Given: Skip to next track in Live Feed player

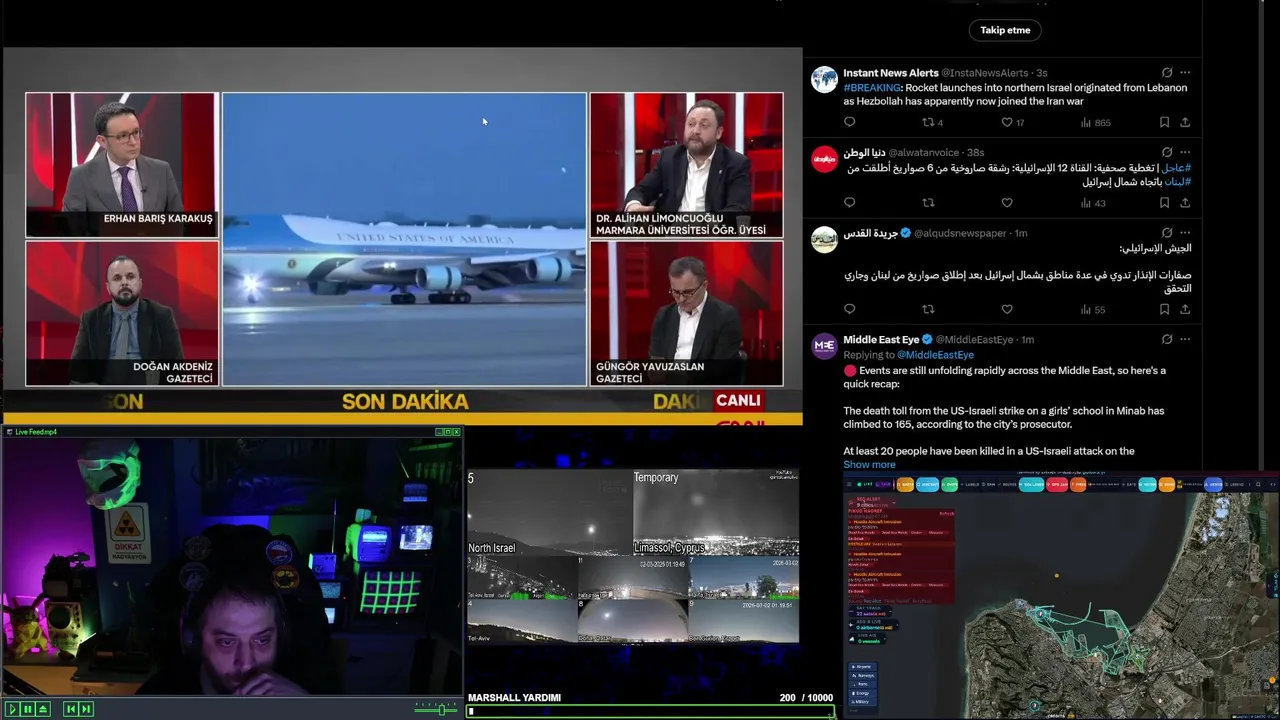Looking at the screenshot, I should click(x=86, y=709).
